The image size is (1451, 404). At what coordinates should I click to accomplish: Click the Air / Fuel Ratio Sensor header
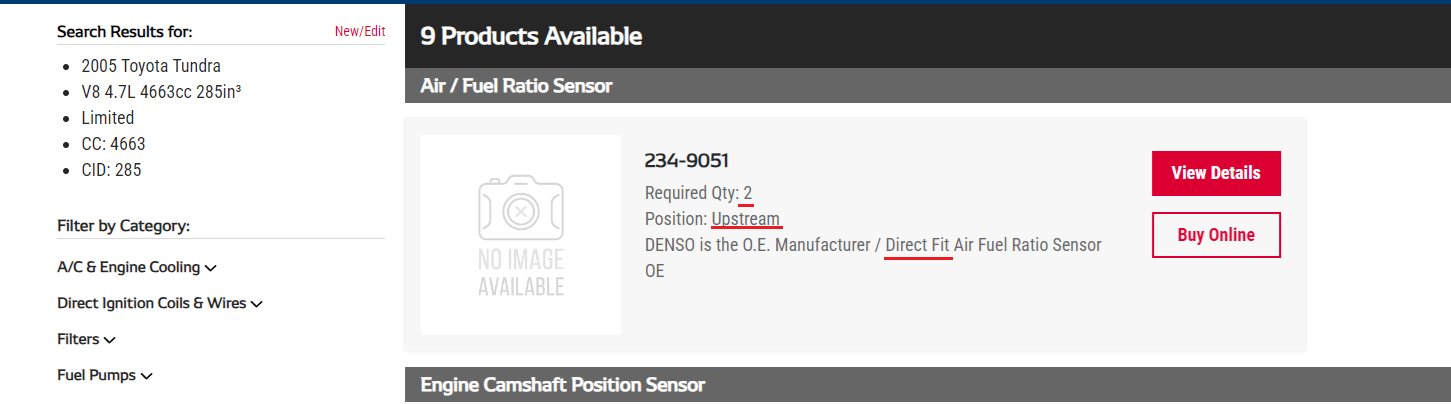pos(516,86)
